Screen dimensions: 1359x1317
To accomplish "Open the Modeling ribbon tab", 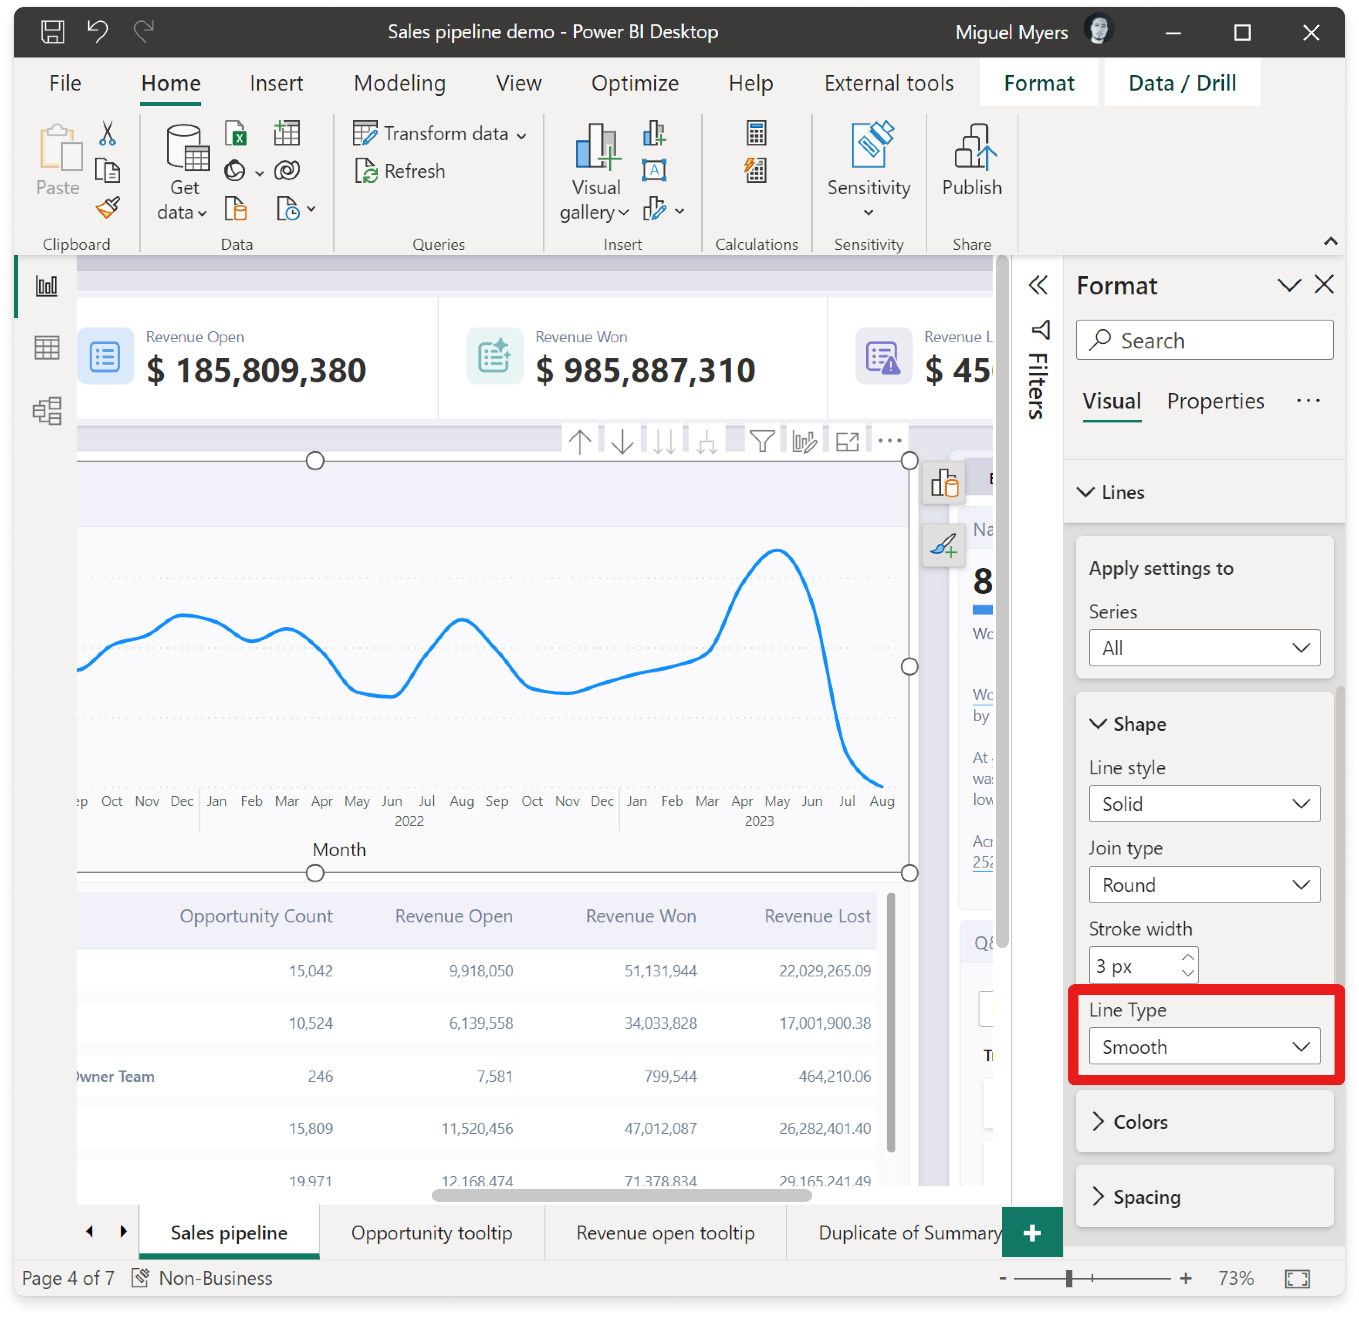I will tap(400, 83).
